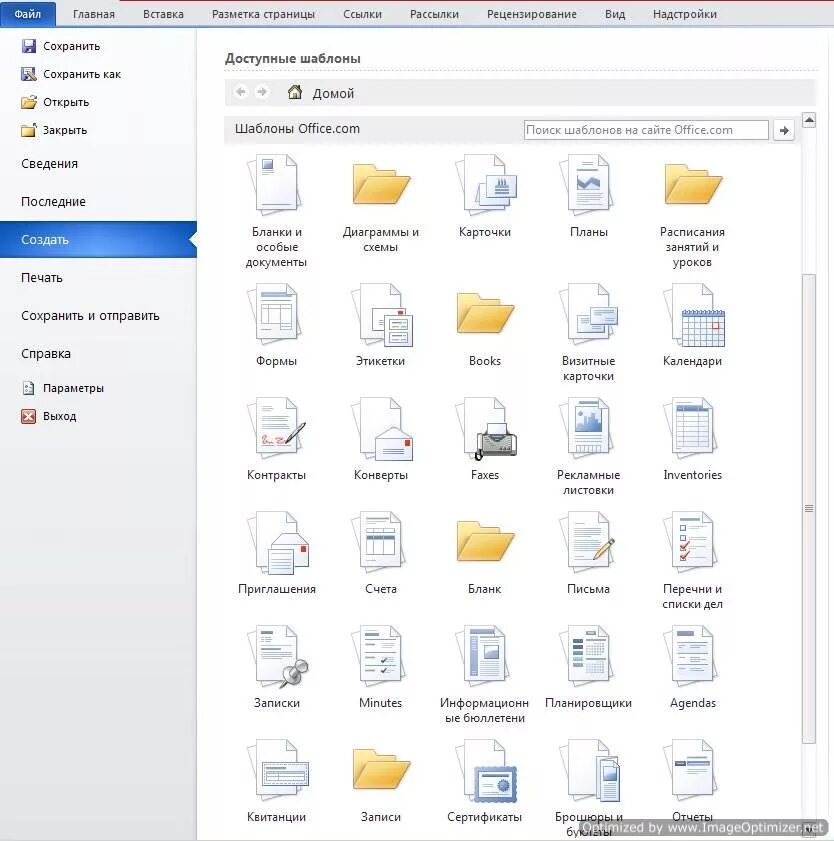The image size is (834, 841).
Task: Open the Планировщики template category
Action: (588, 667)
